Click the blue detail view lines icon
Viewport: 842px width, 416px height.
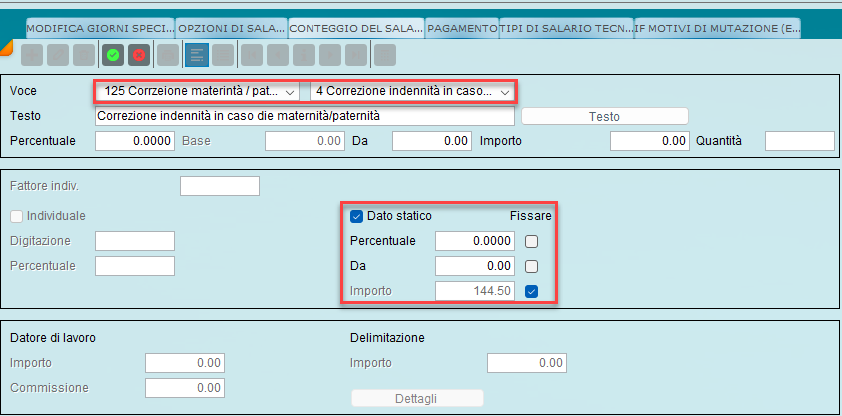pos(197,55)
